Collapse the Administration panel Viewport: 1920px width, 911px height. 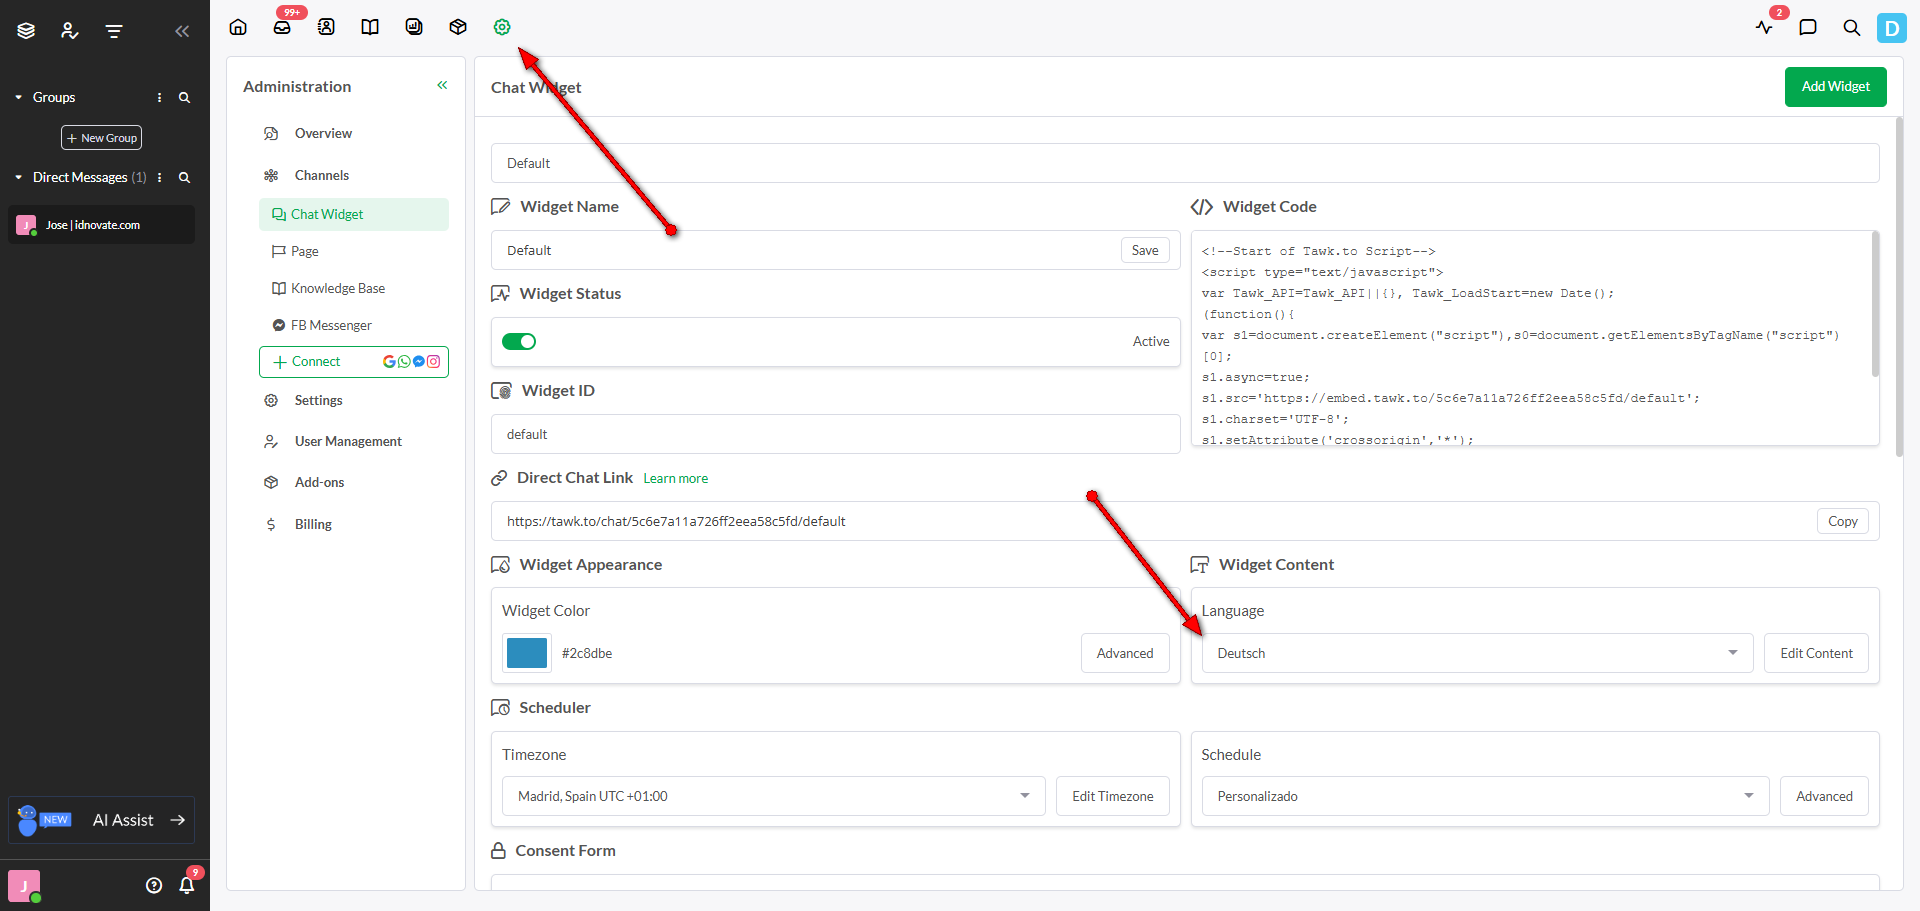[442, 86]
